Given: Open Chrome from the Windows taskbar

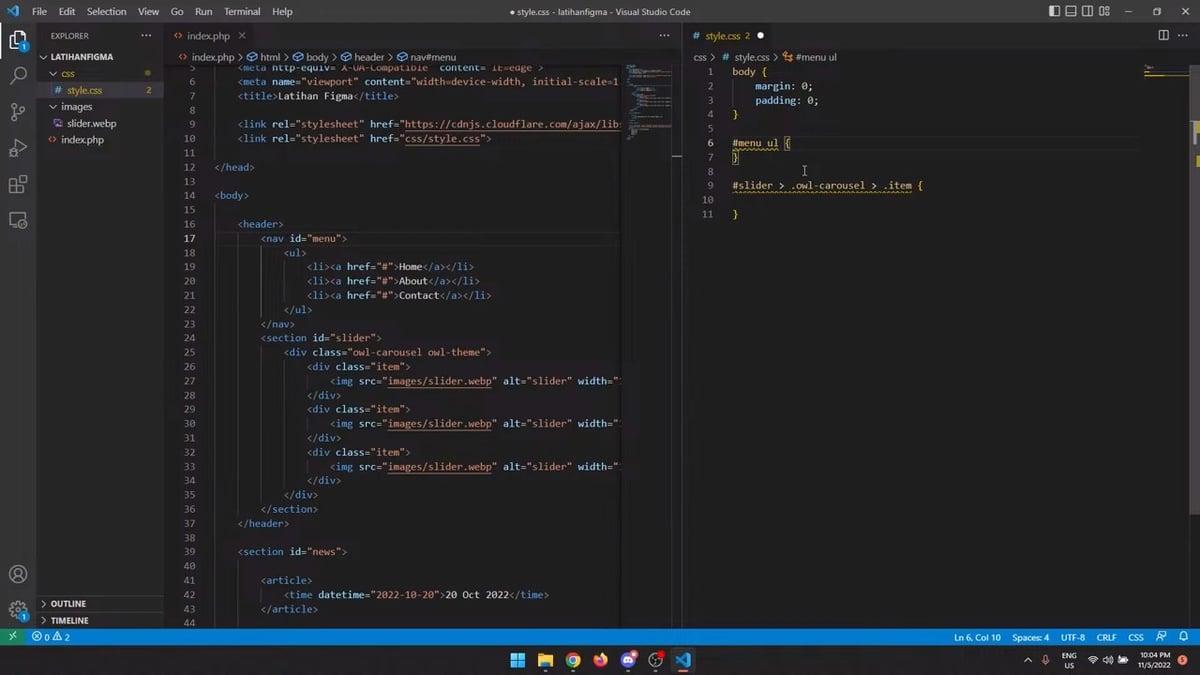Looking at the screenshot, I should [573, 660].
